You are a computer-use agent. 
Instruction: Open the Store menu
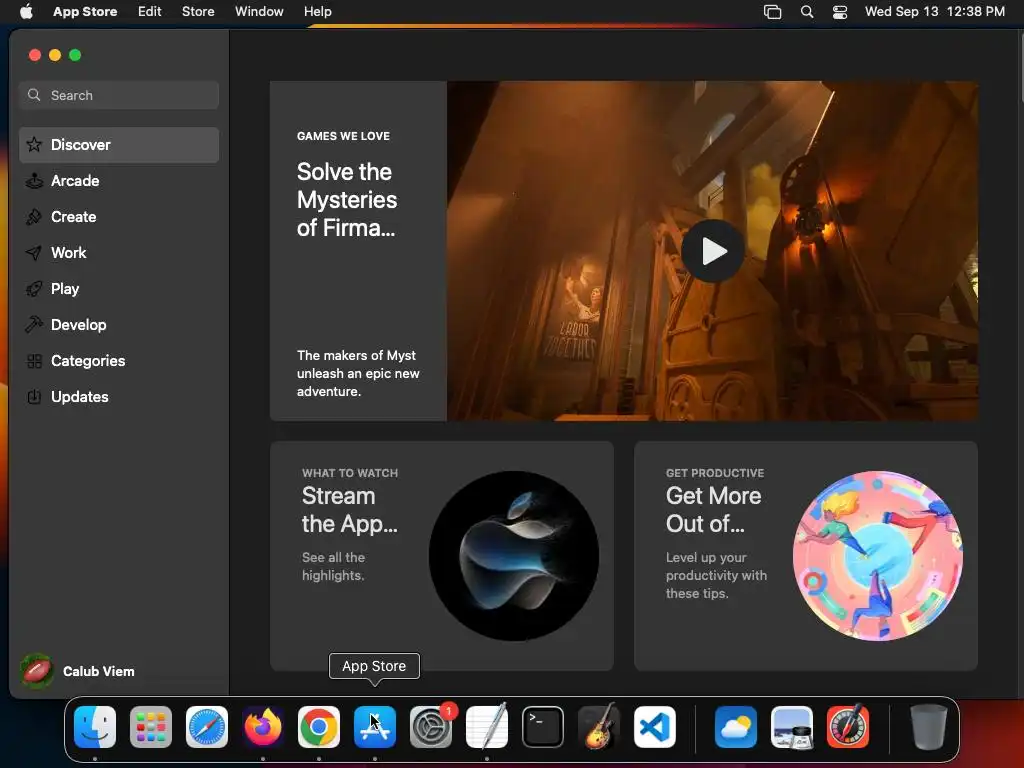click(198, 12)
